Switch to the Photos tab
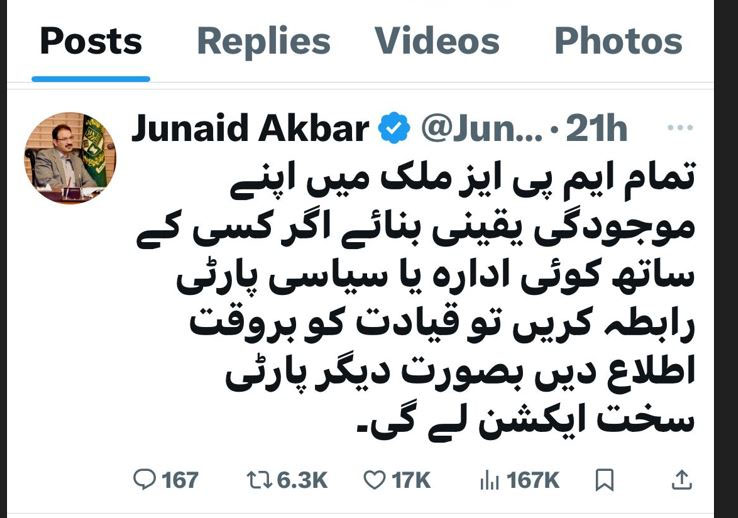 tap(618, 41)
